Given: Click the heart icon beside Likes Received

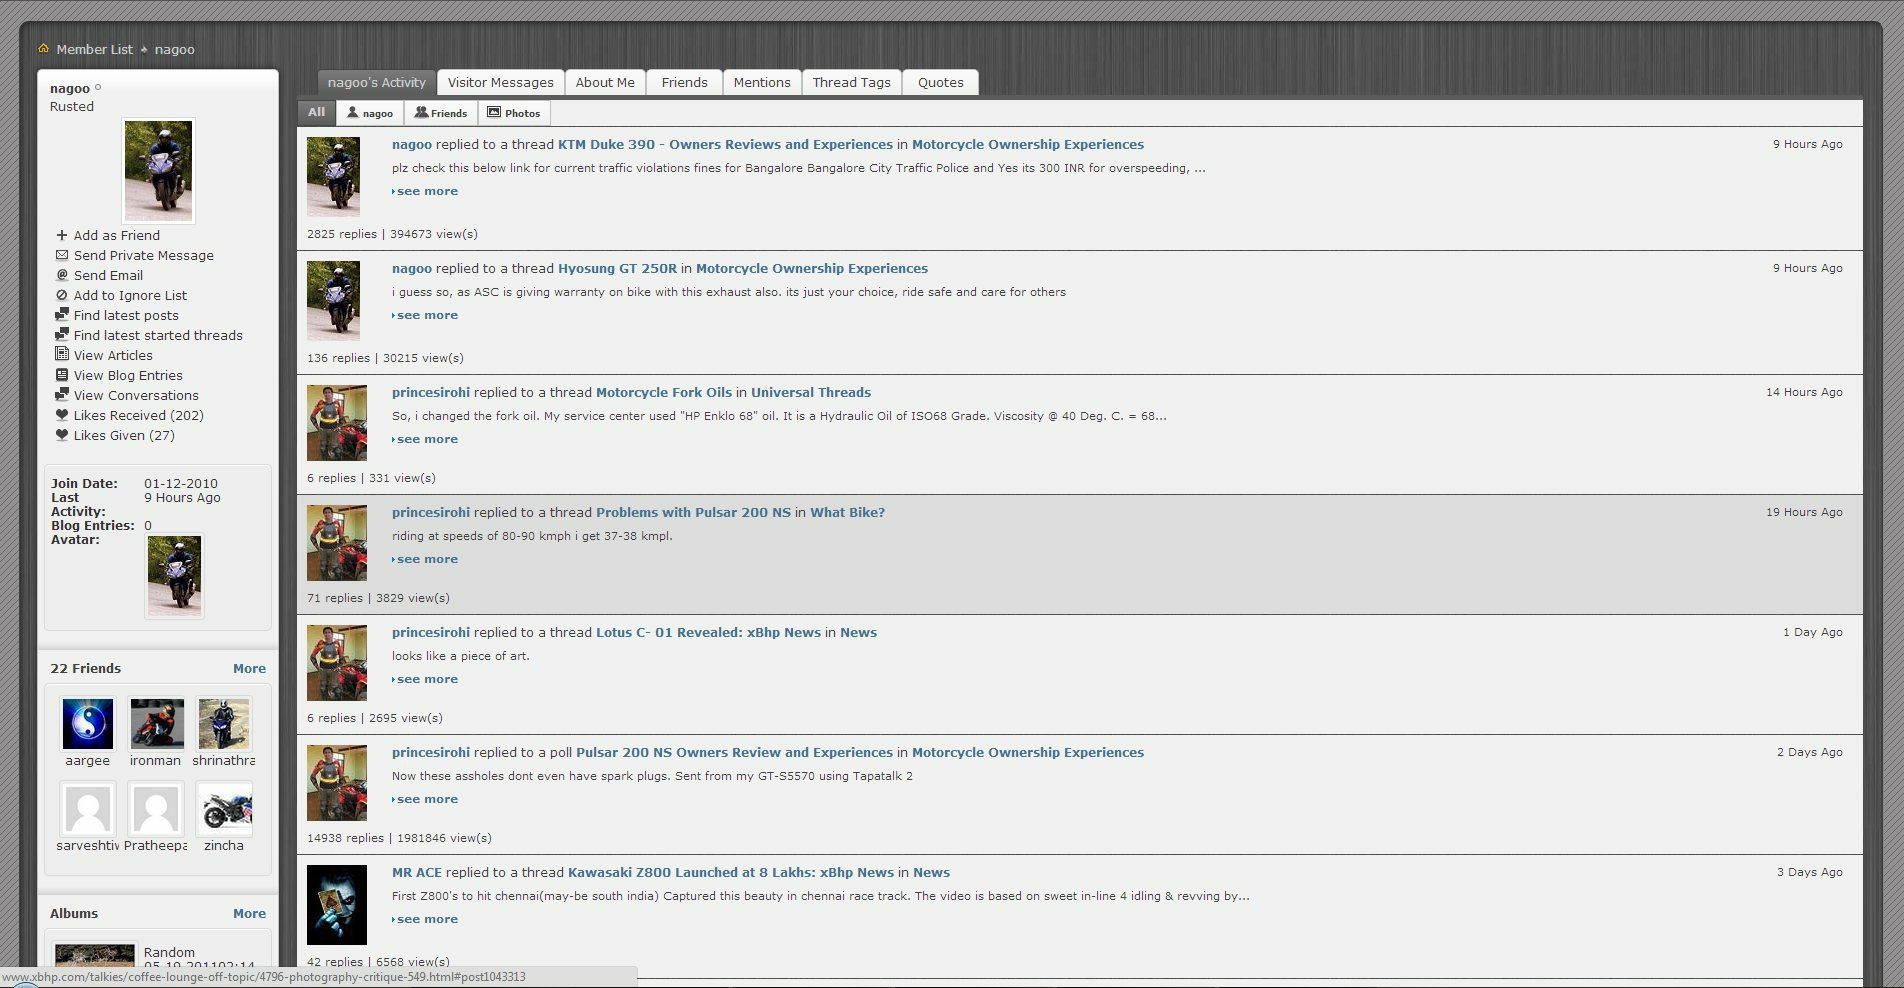Looking at the screenshot, I should coord(62,415).
